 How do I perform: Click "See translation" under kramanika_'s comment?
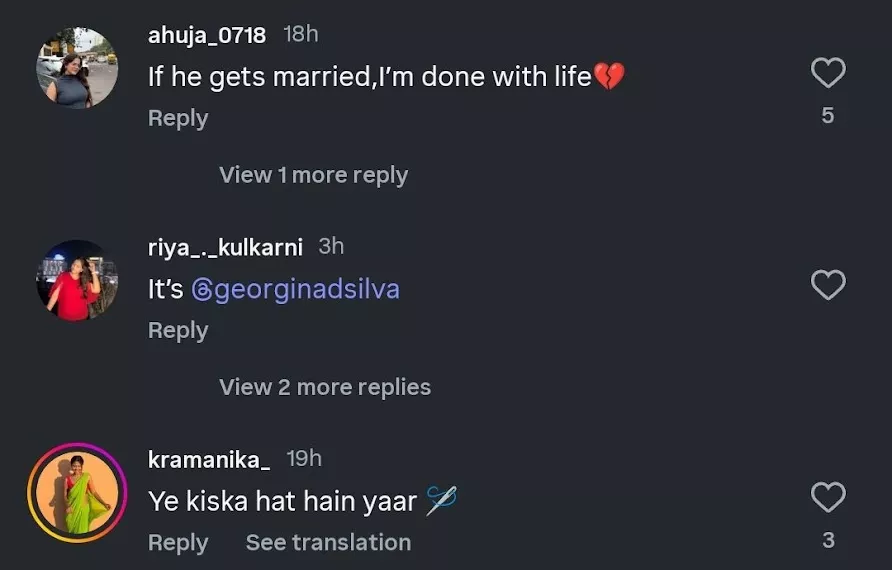pyautogui.click(x=328, y=542)
